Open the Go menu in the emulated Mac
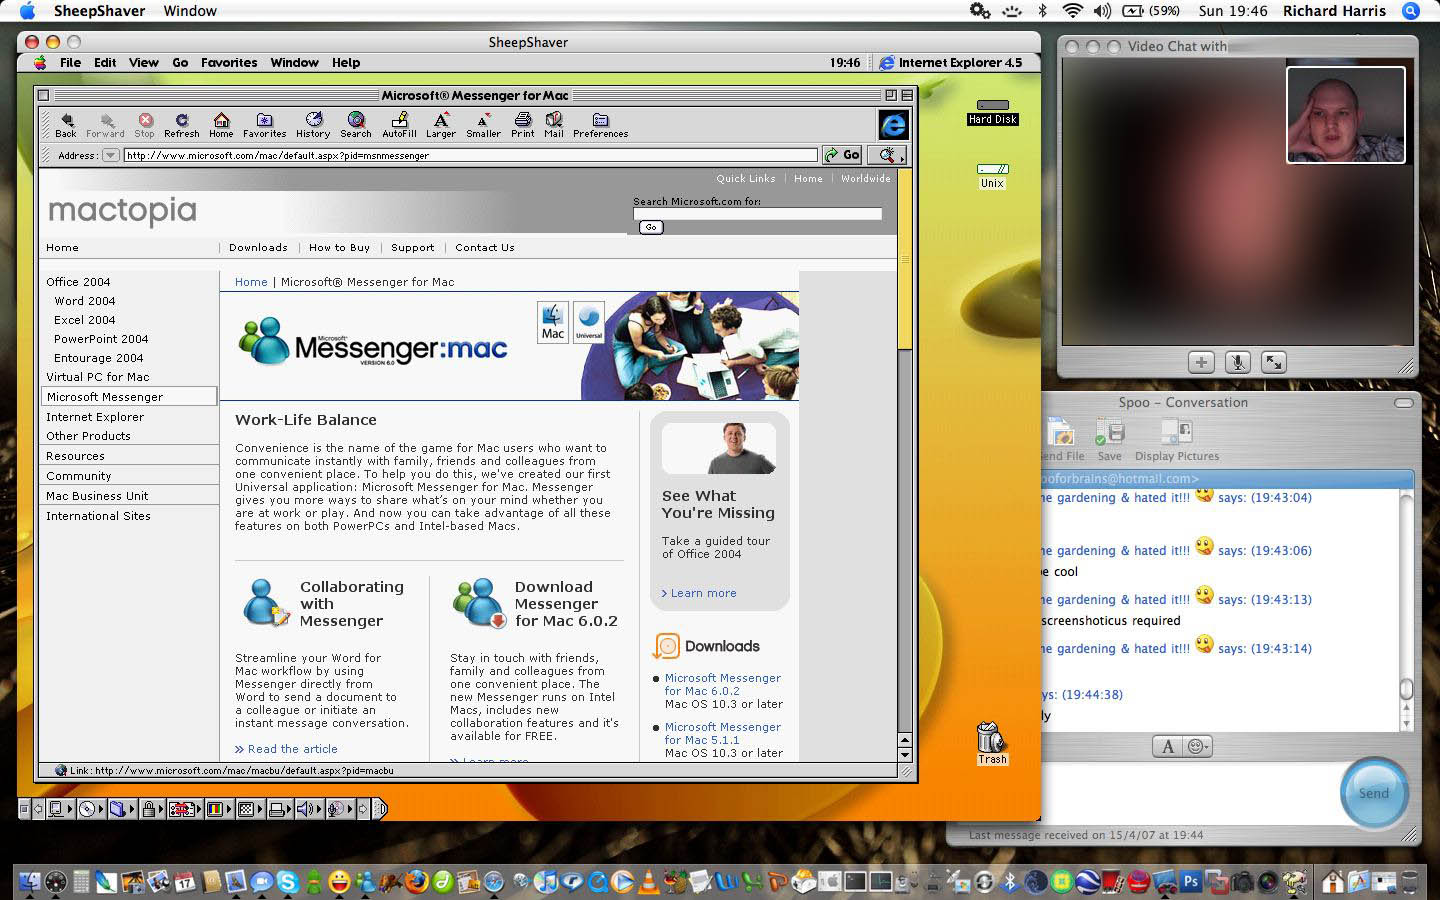The width and height of the screenshot is (1440, 900). pos(180,62)
